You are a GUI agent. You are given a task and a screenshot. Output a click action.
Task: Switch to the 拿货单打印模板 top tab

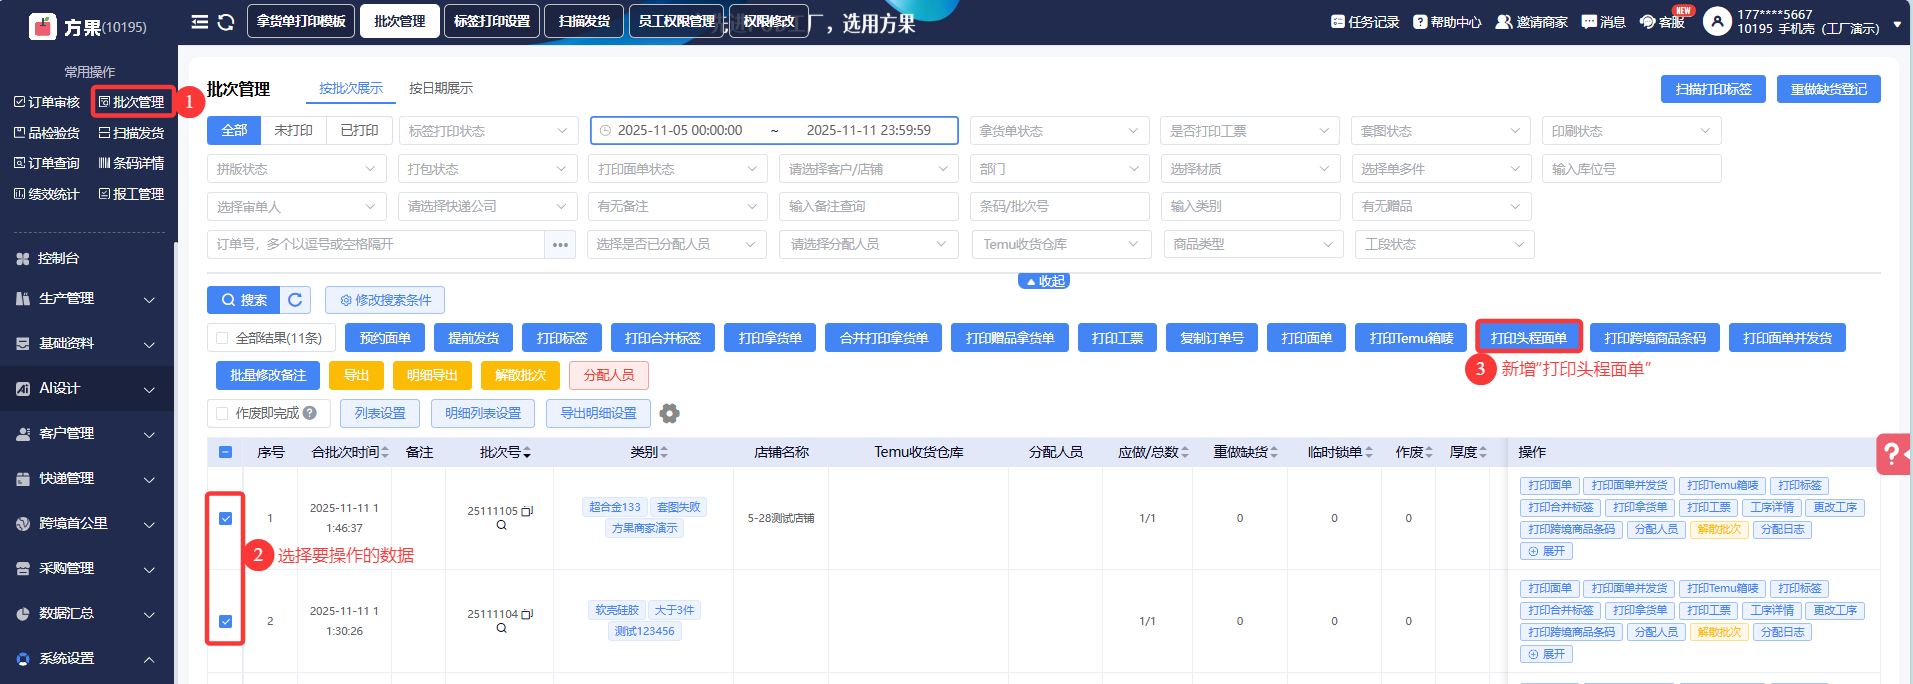pyautogui.click(x=301, y=21)
